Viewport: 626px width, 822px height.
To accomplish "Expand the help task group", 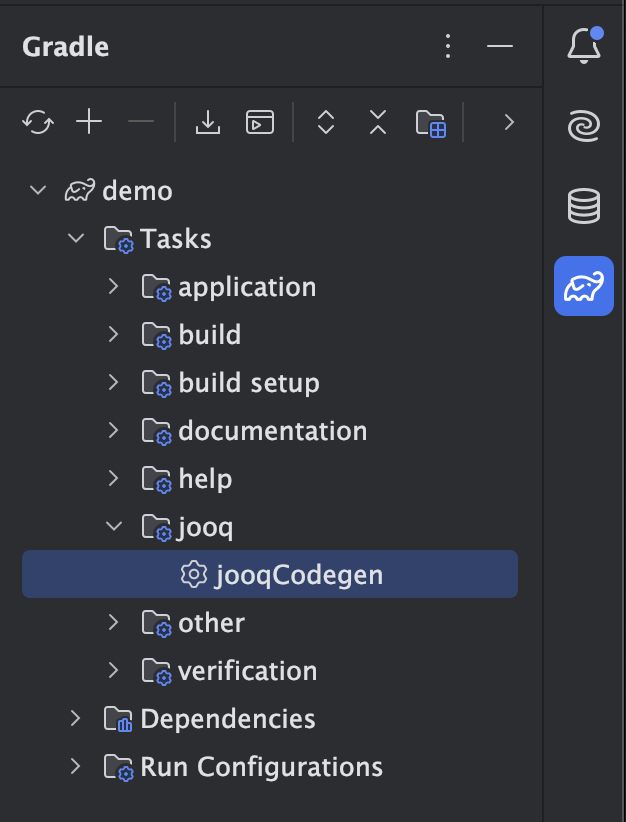I will point(113,478).
